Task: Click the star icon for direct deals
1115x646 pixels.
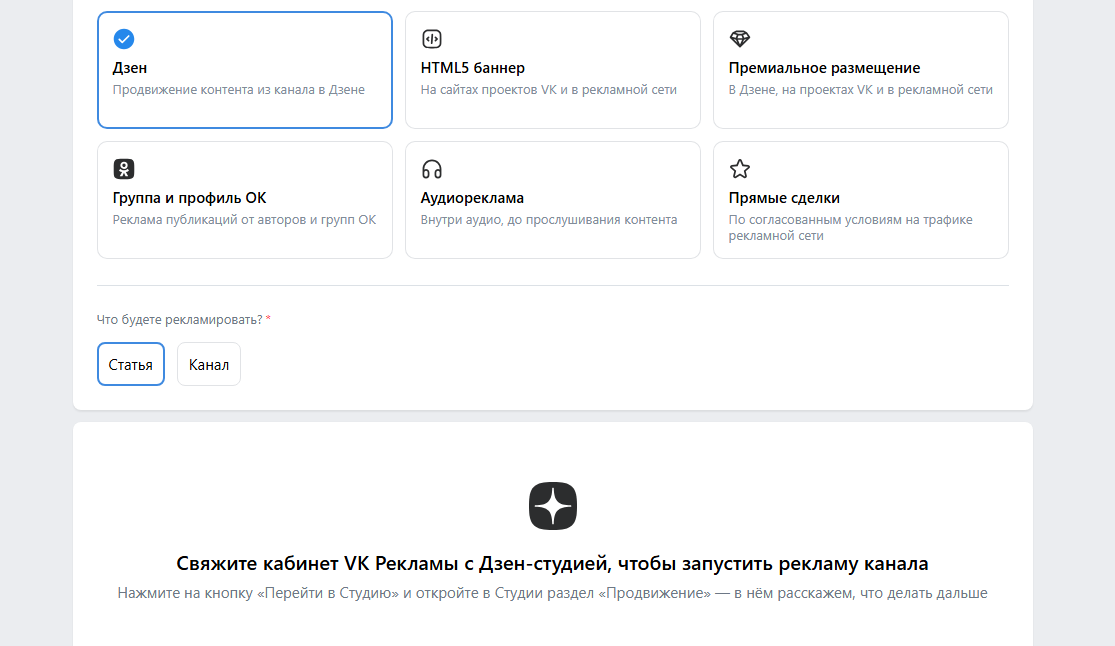Action: point(740,169)
